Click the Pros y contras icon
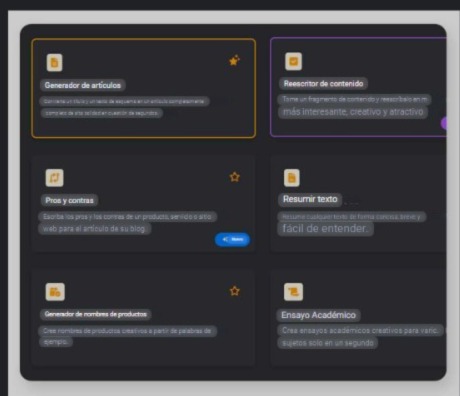Viewport: 460px width, 396px height. tap(54, 178)
